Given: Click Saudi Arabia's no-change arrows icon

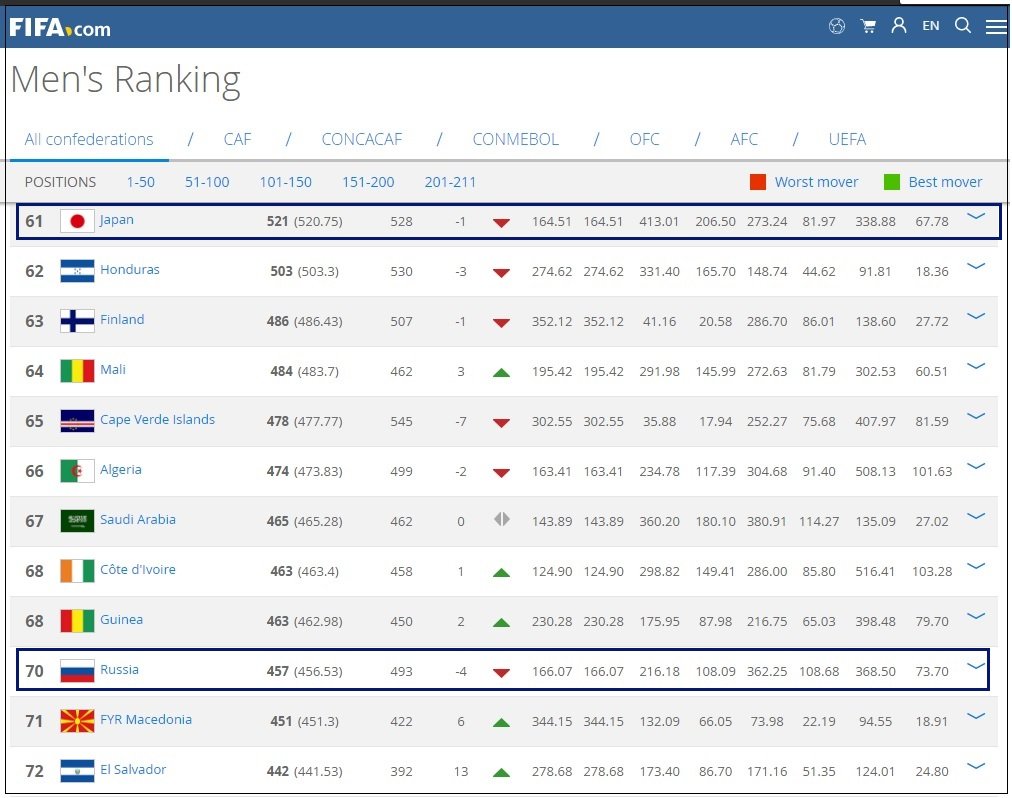Looking at the screenshot, I should click(x=501, y=519).
